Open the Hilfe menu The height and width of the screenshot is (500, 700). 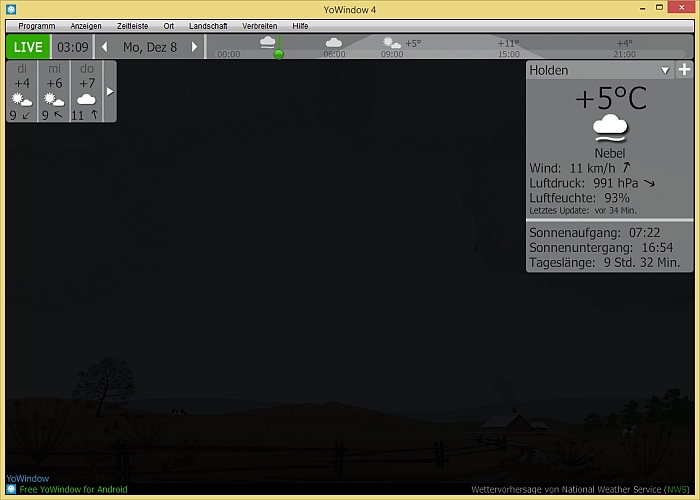point(300,26)
